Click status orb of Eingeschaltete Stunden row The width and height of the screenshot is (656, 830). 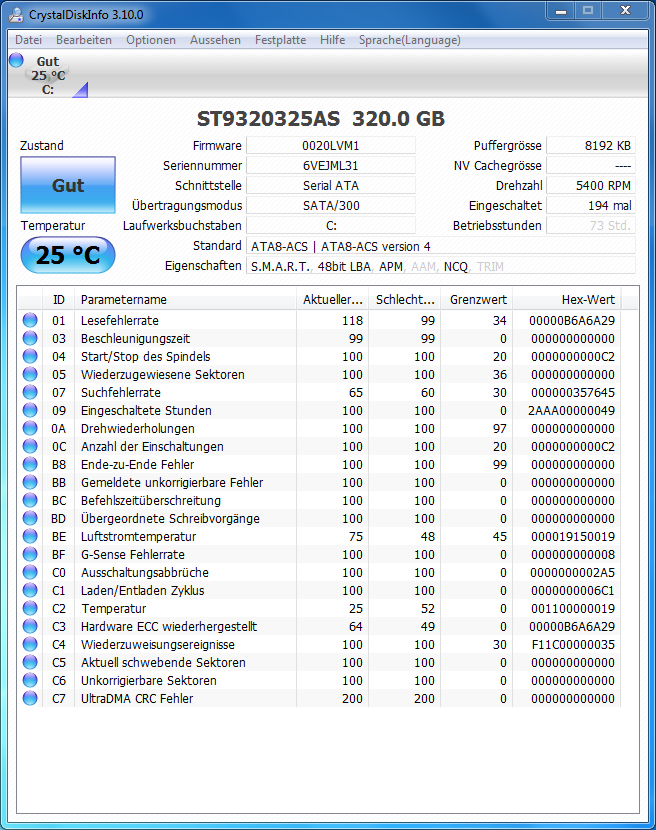point(30,410)
